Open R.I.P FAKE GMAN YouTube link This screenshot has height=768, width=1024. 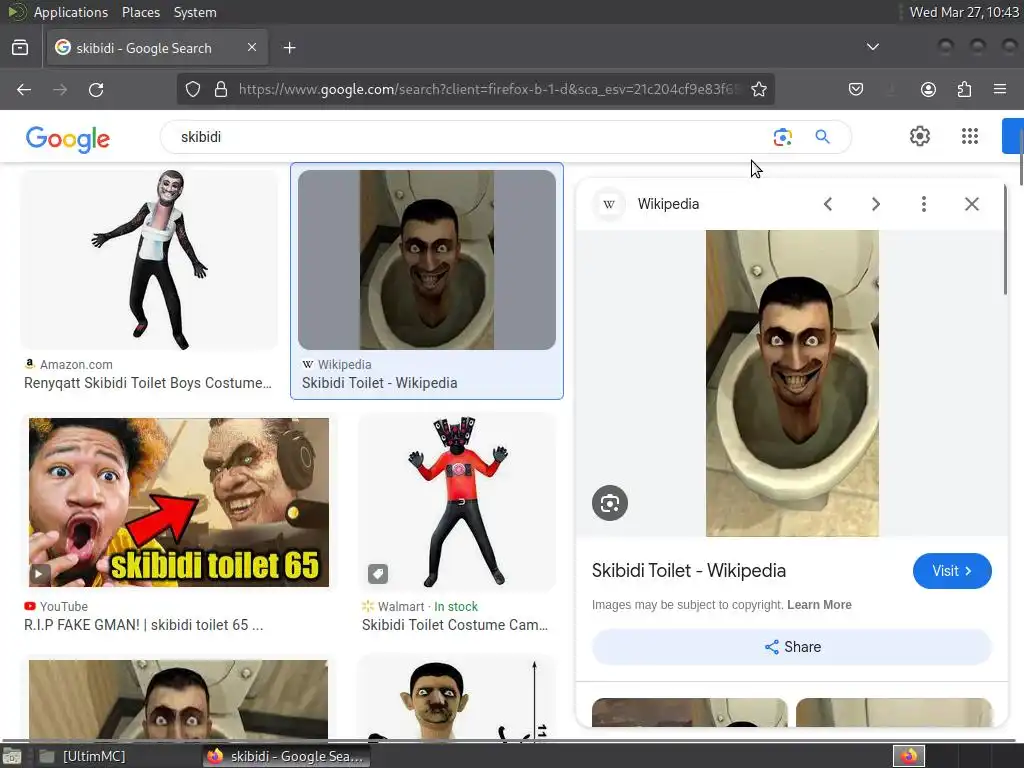pyautogui.click(x=144, y=625)
